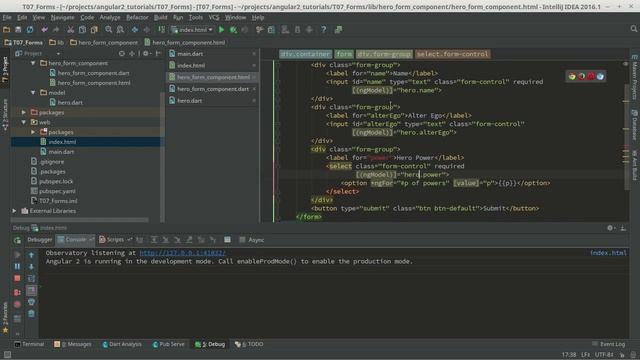The image size is (640, 360).
Task: Click the green Debug bug toolbar icon
Action: pos(233,30)
